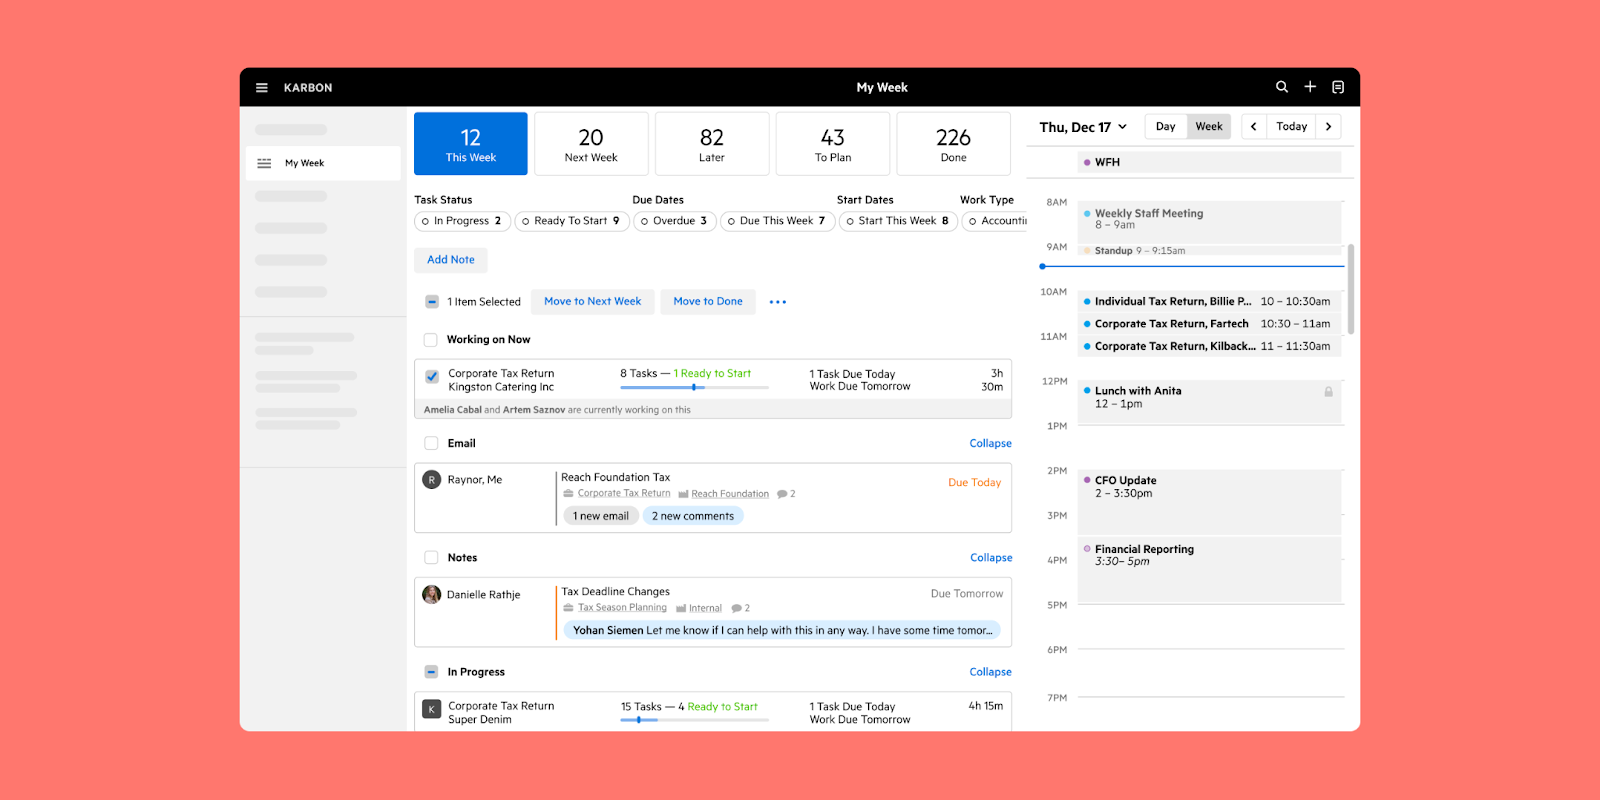Image resolution: width=1600 pixels, height=800 pixels.
Task: Deselect all via the 1 Item Selected checkbox
Action: pyautogui.click(x=432, y=302)
